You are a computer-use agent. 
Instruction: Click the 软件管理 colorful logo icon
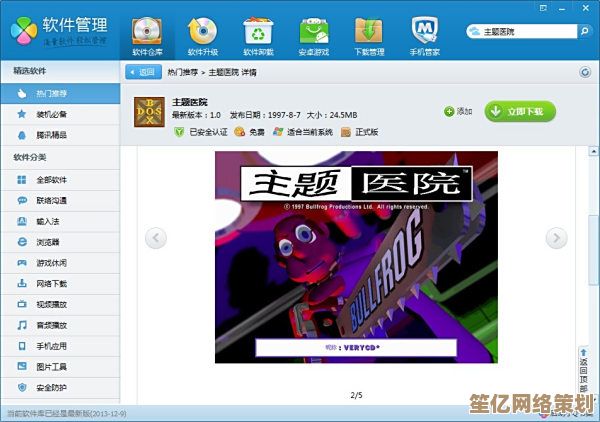pyautogui.click(x=24, y=31)
